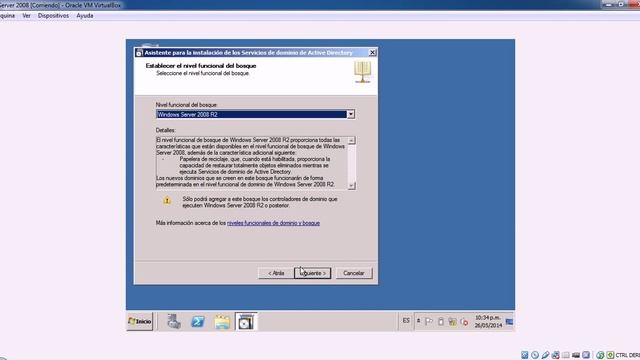Viewport: 640px width, 360px height.
Task: Launch Windows PowerShell from the taskbar
Action: tap(198, 322)
